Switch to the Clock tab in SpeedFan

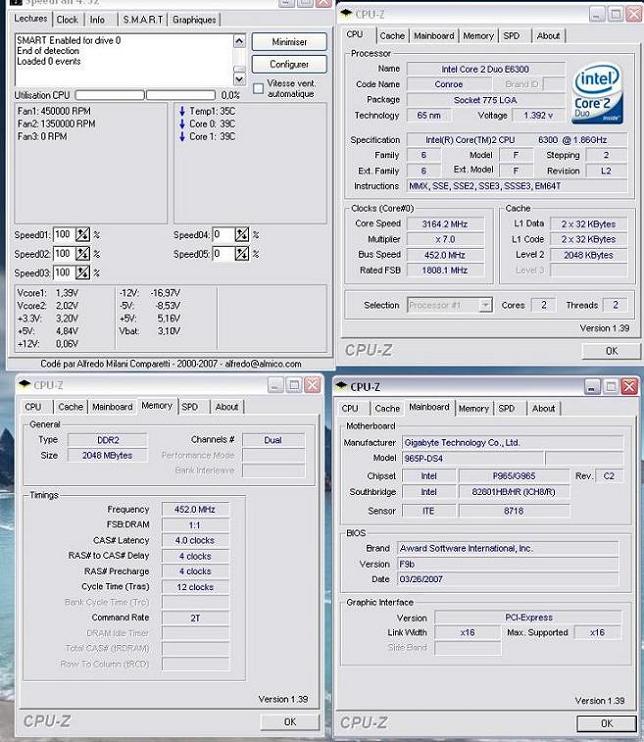tap(67, 19)
